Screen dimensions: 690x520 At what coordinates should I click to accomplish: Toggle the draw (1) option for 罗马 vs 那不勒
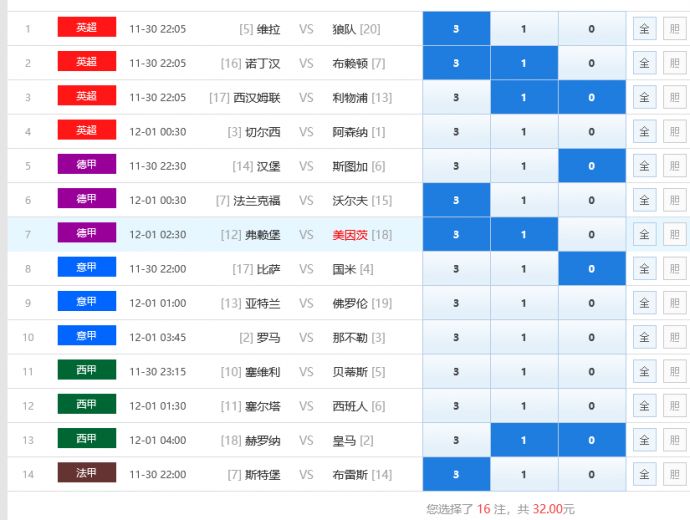tap(524, 338)
